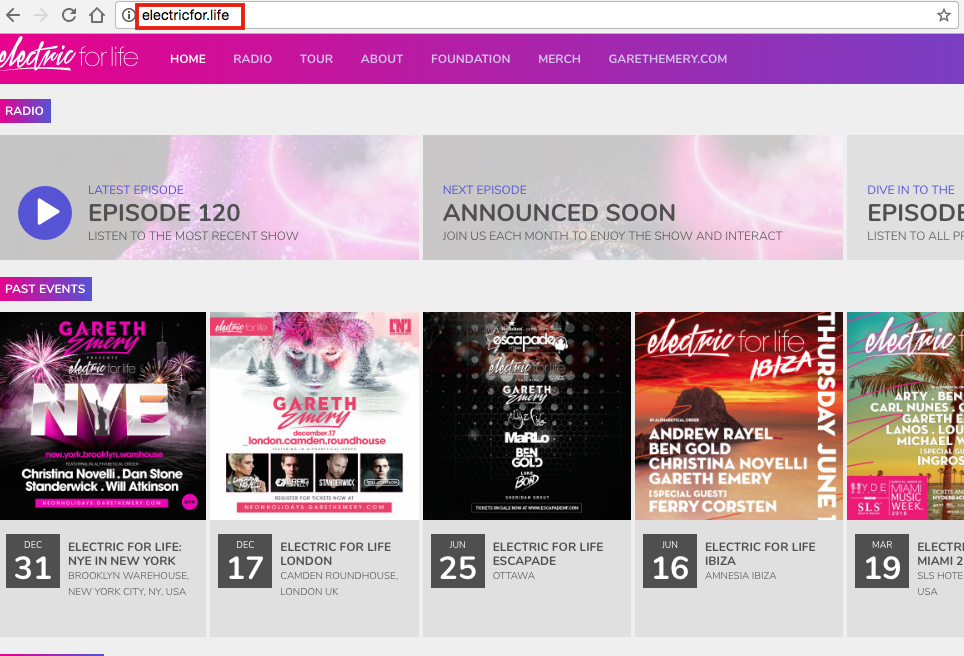
Task: Click LISTEN TO THE MOST RECENT SHOW text
Action: 193,236
